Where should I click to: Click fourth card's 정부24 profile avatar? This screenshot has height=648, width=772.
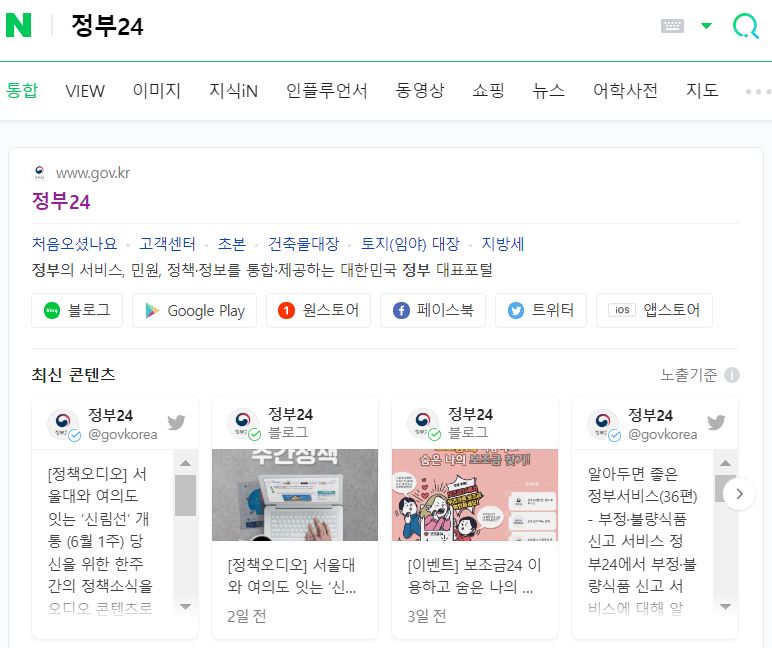pyautogui.click(x=604, y=423)
